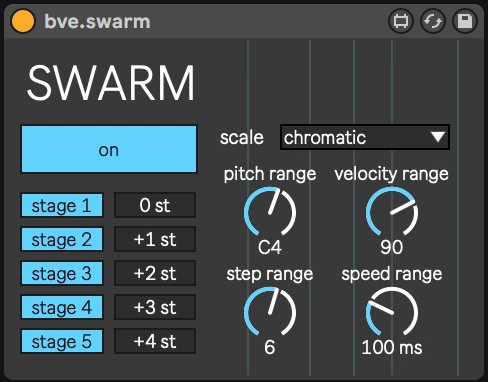Disable the stage 2 toggle
The height and width of the screenshot is (382, 488).
tap(62, 239)
